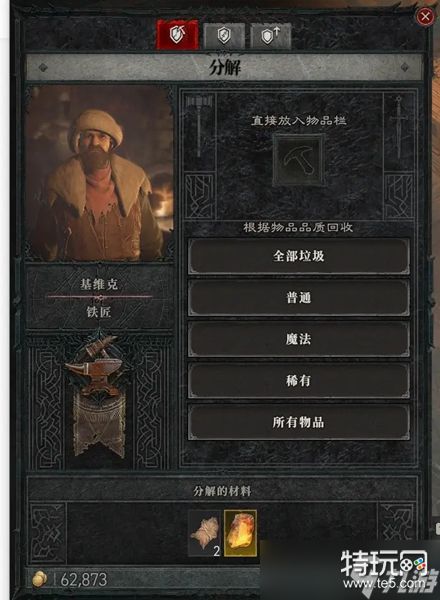This screenshot has width=440, height=600.
Task: Click the 基维克 vendor name label
Action: [x=99, y=284]
